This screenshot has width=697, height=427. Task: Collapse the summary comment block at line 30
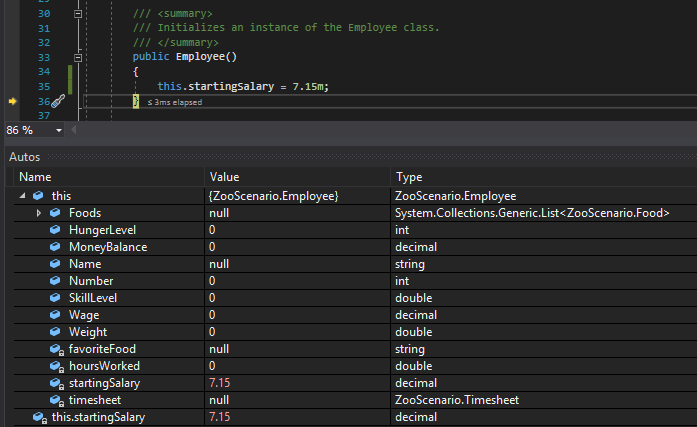point(77,12)
